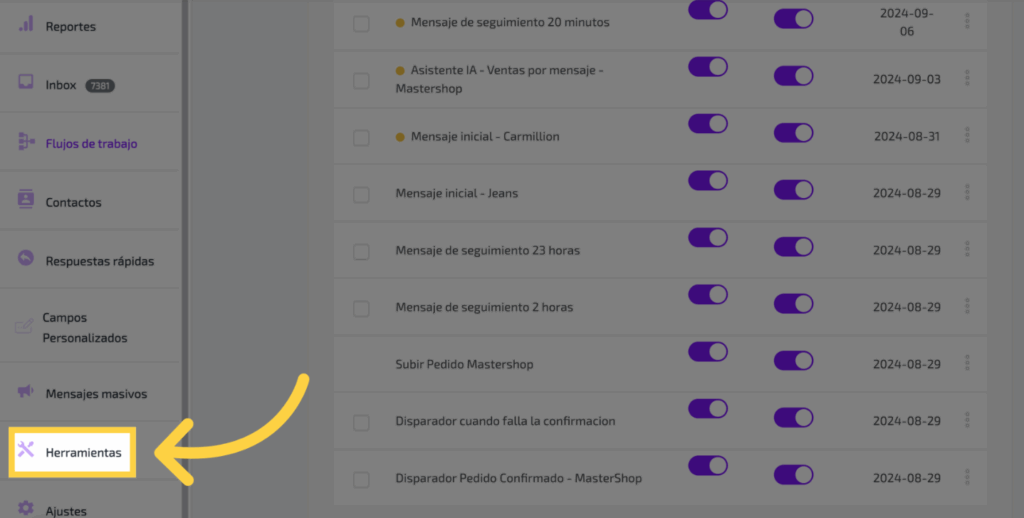Select the Flujos de trabajo icon
1024x518 pixels.
(26, 142)
